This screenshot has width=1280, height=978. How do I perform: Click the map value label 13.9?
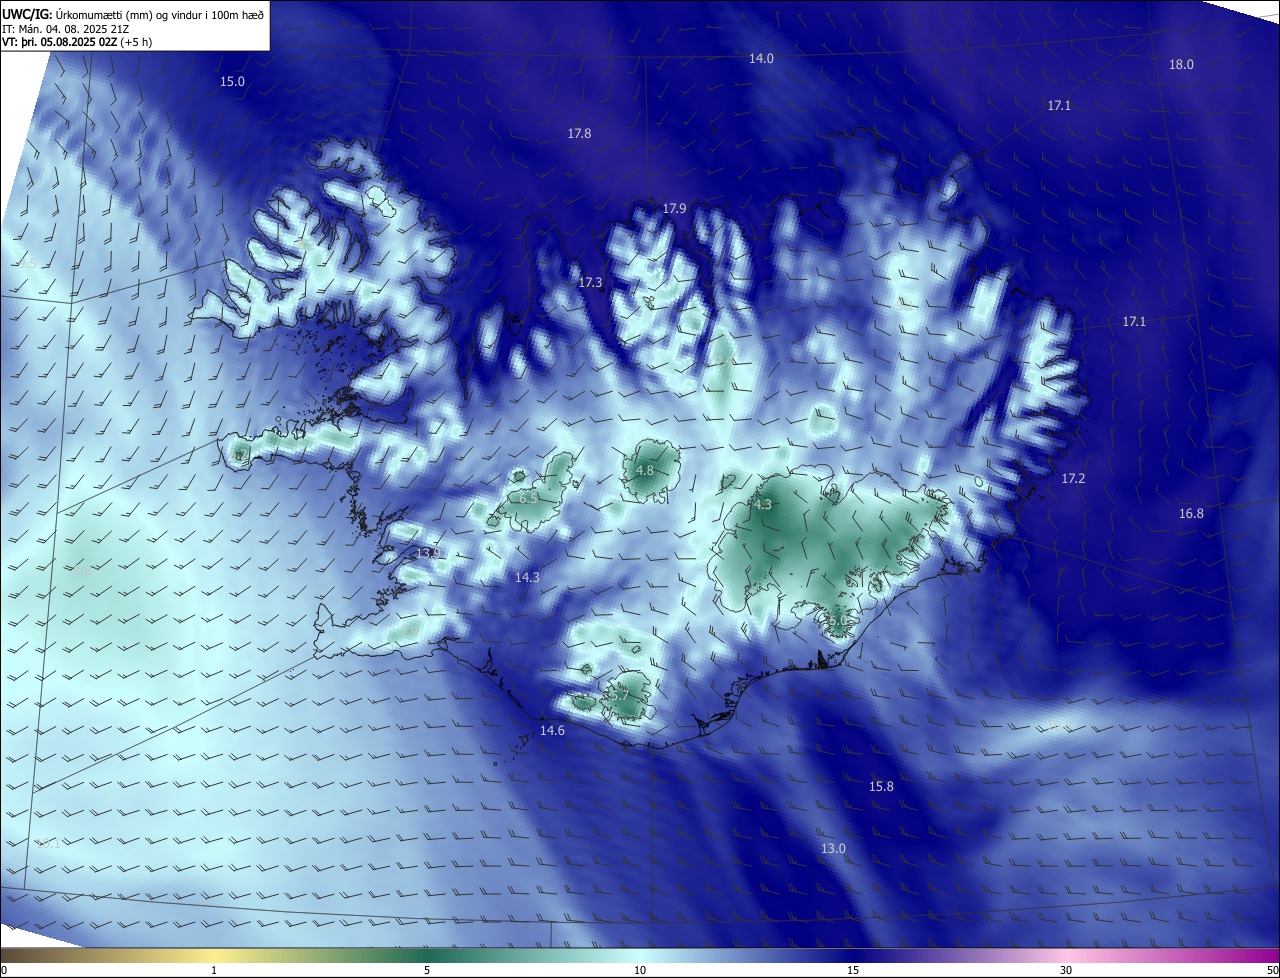[428, 553]
